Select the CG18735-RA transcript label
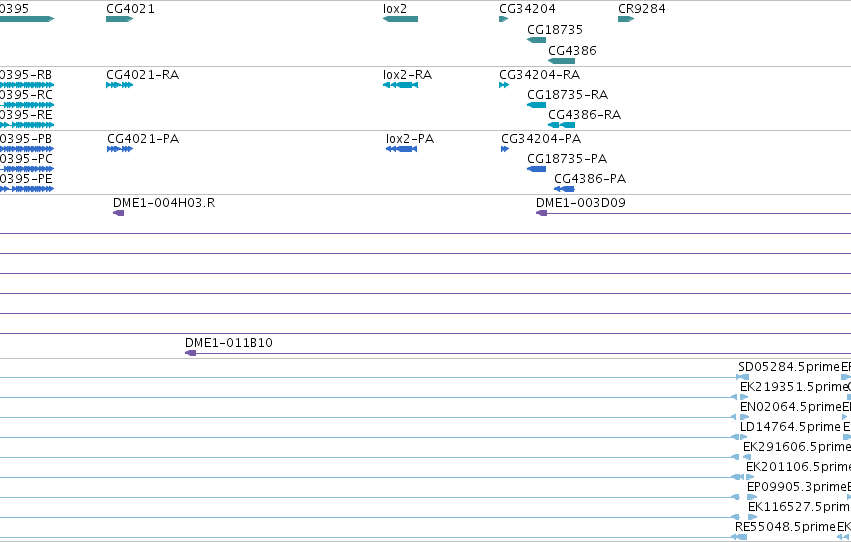 [x=567, y=94]
